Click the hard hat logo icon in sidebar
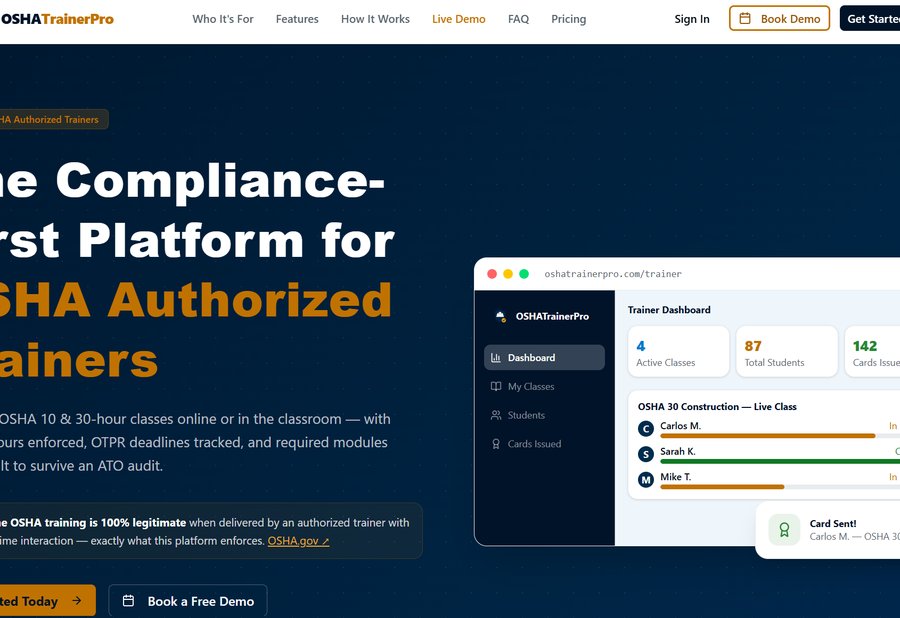The height and width of the screenshot is (618, 900). tap(501, 316)
